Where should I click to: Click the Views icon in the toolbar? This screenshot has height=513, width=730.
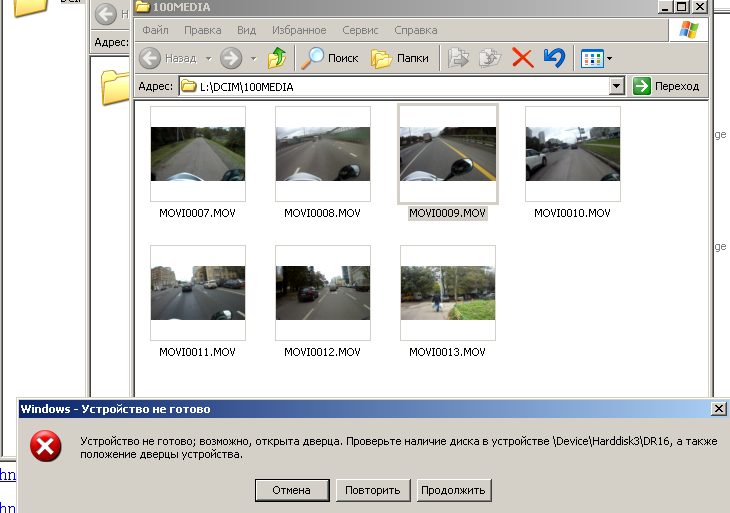pyautogui.click(x=592, y=58)
